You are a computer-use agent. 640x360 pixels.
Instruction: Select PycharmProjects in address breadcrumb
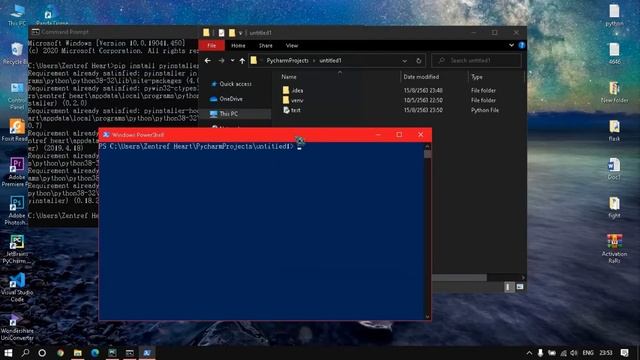pos(287,60)
